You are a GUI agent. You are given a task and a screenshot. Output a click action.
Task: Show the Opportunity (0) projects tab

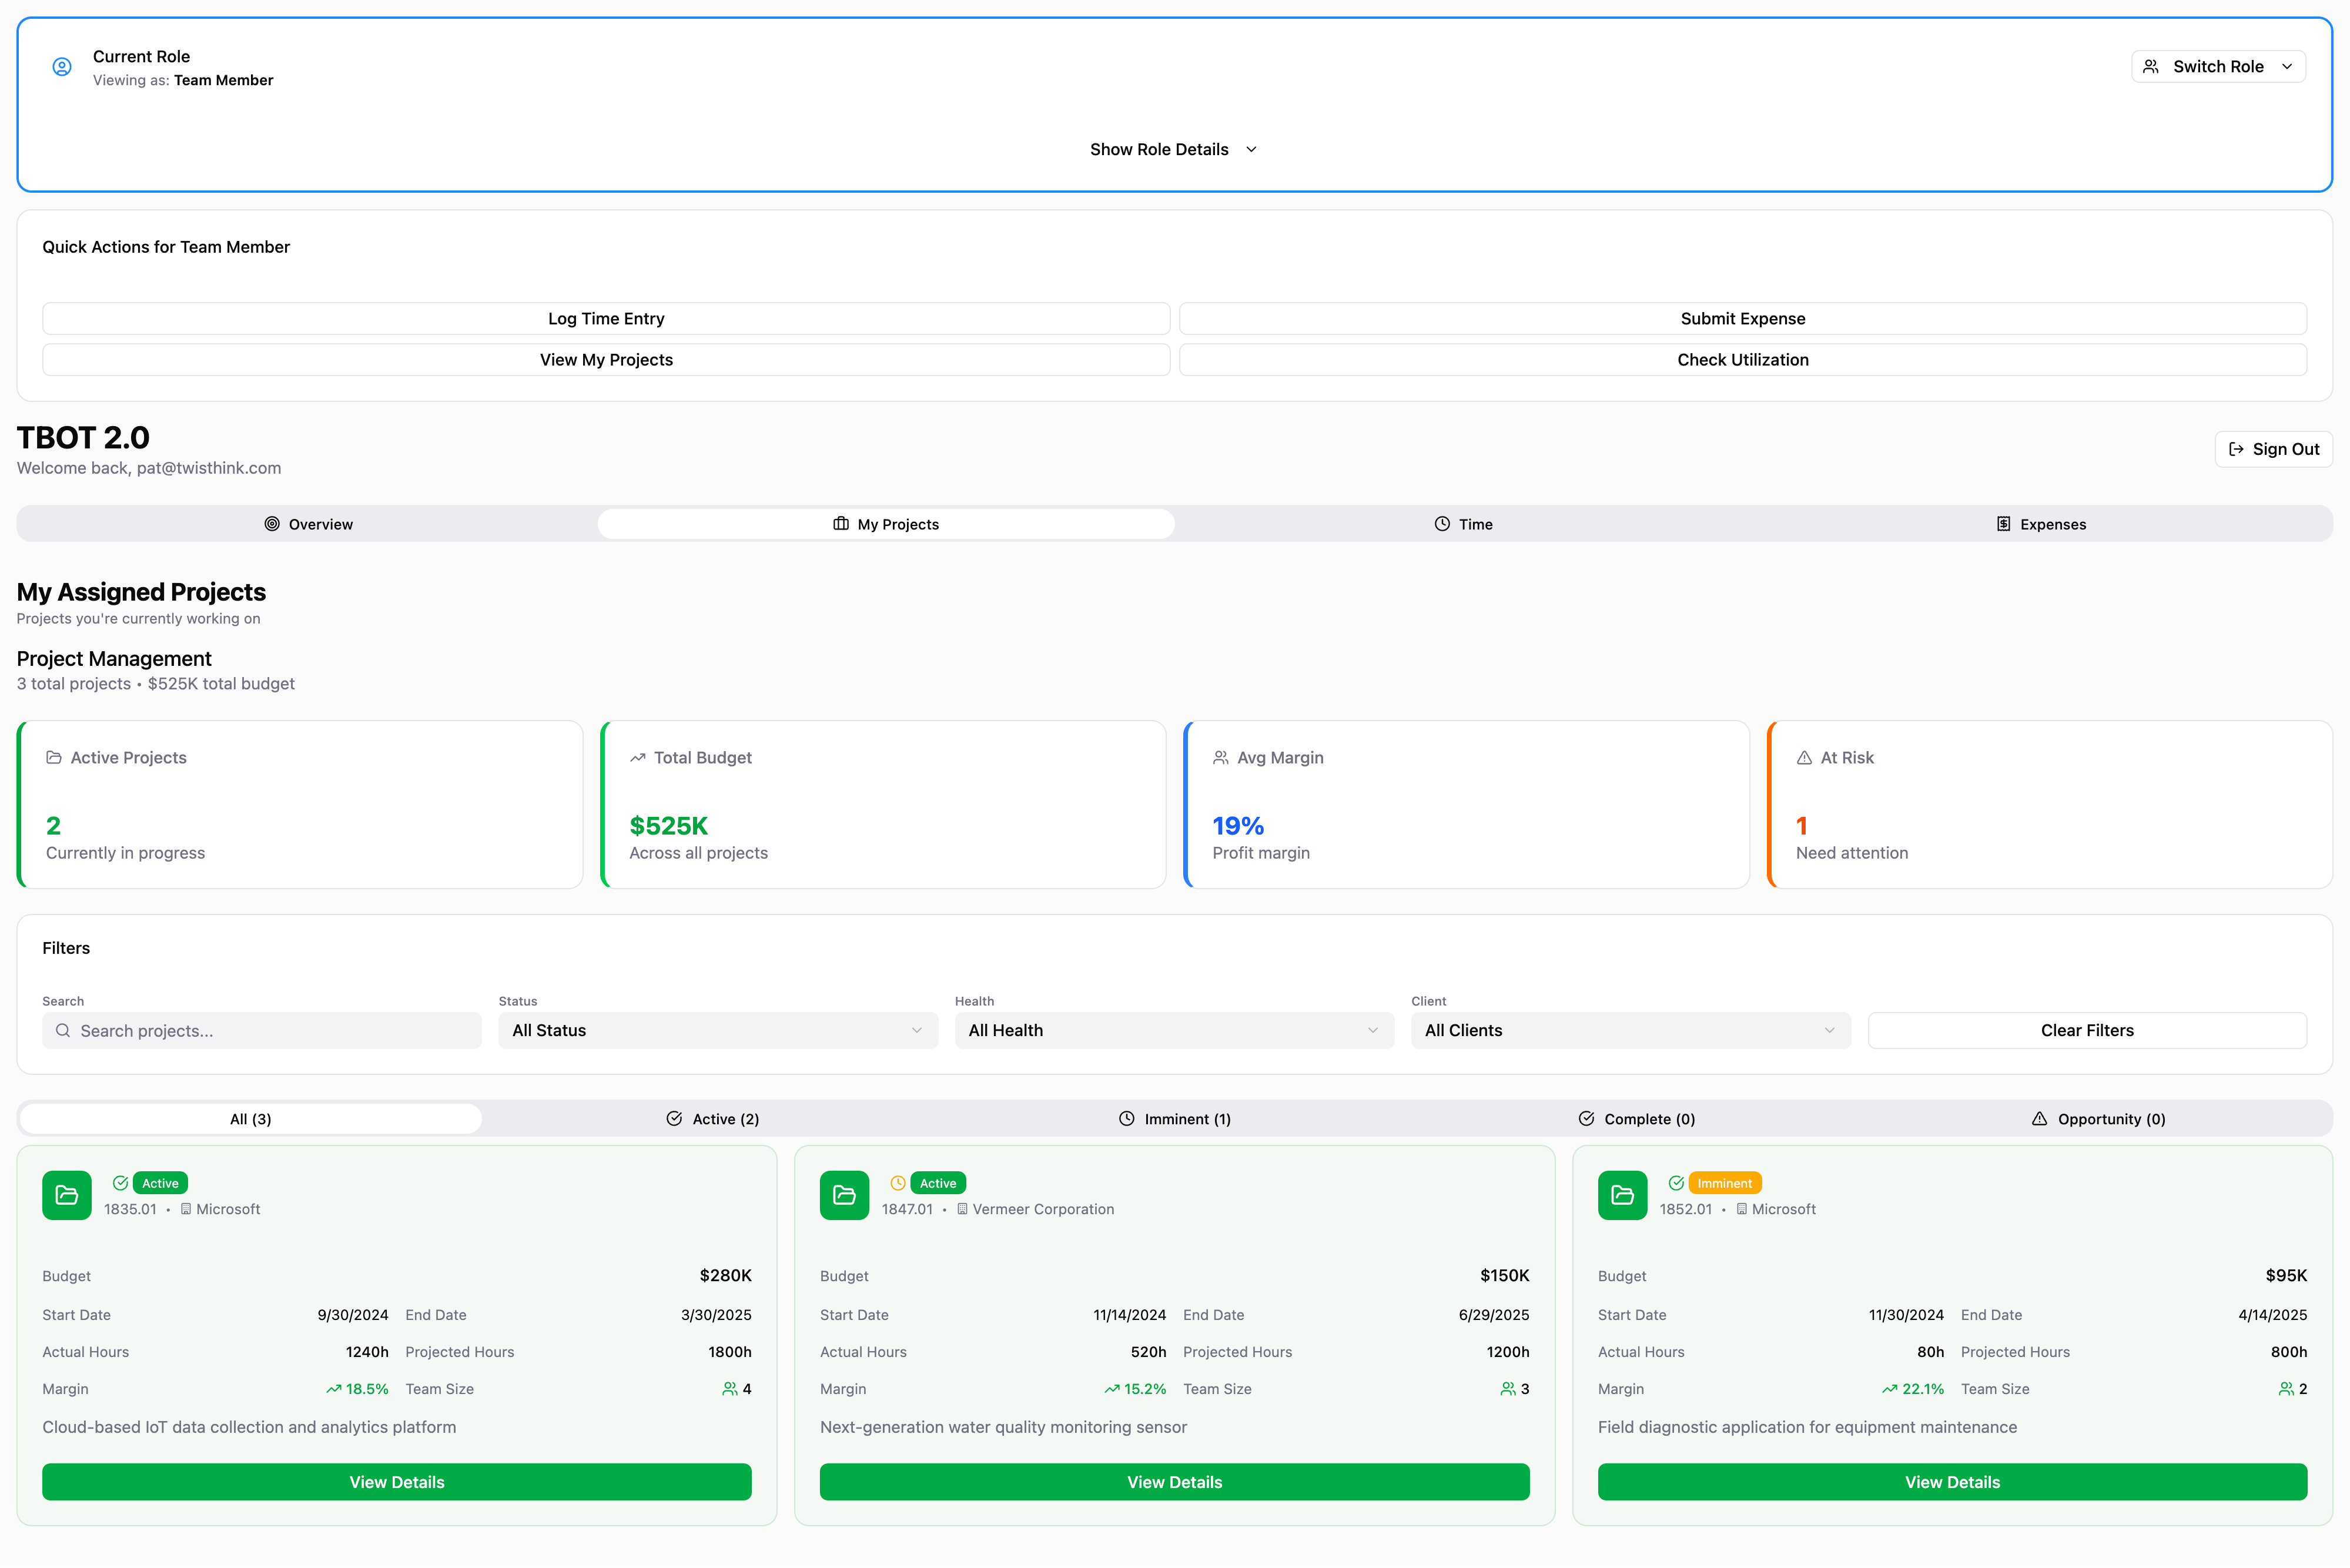coord(2098,1119)
